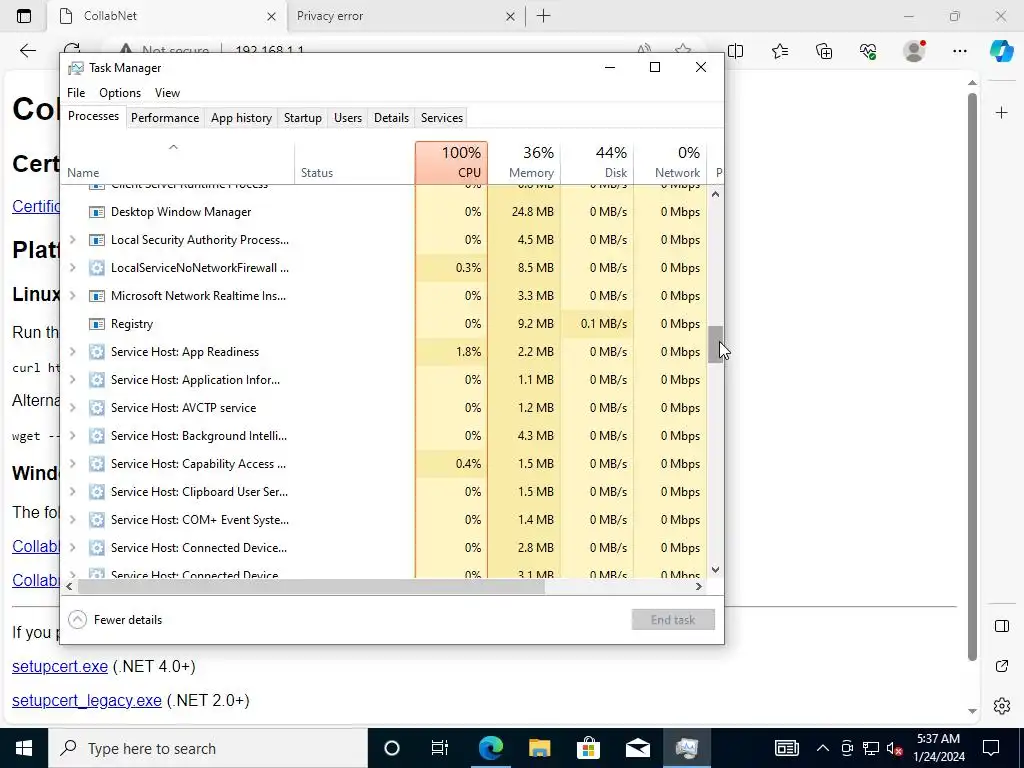Viewport: 1024px width, 768px height.
Task: Open the setupcert_legacy.exe link
Action: [86, 700]
